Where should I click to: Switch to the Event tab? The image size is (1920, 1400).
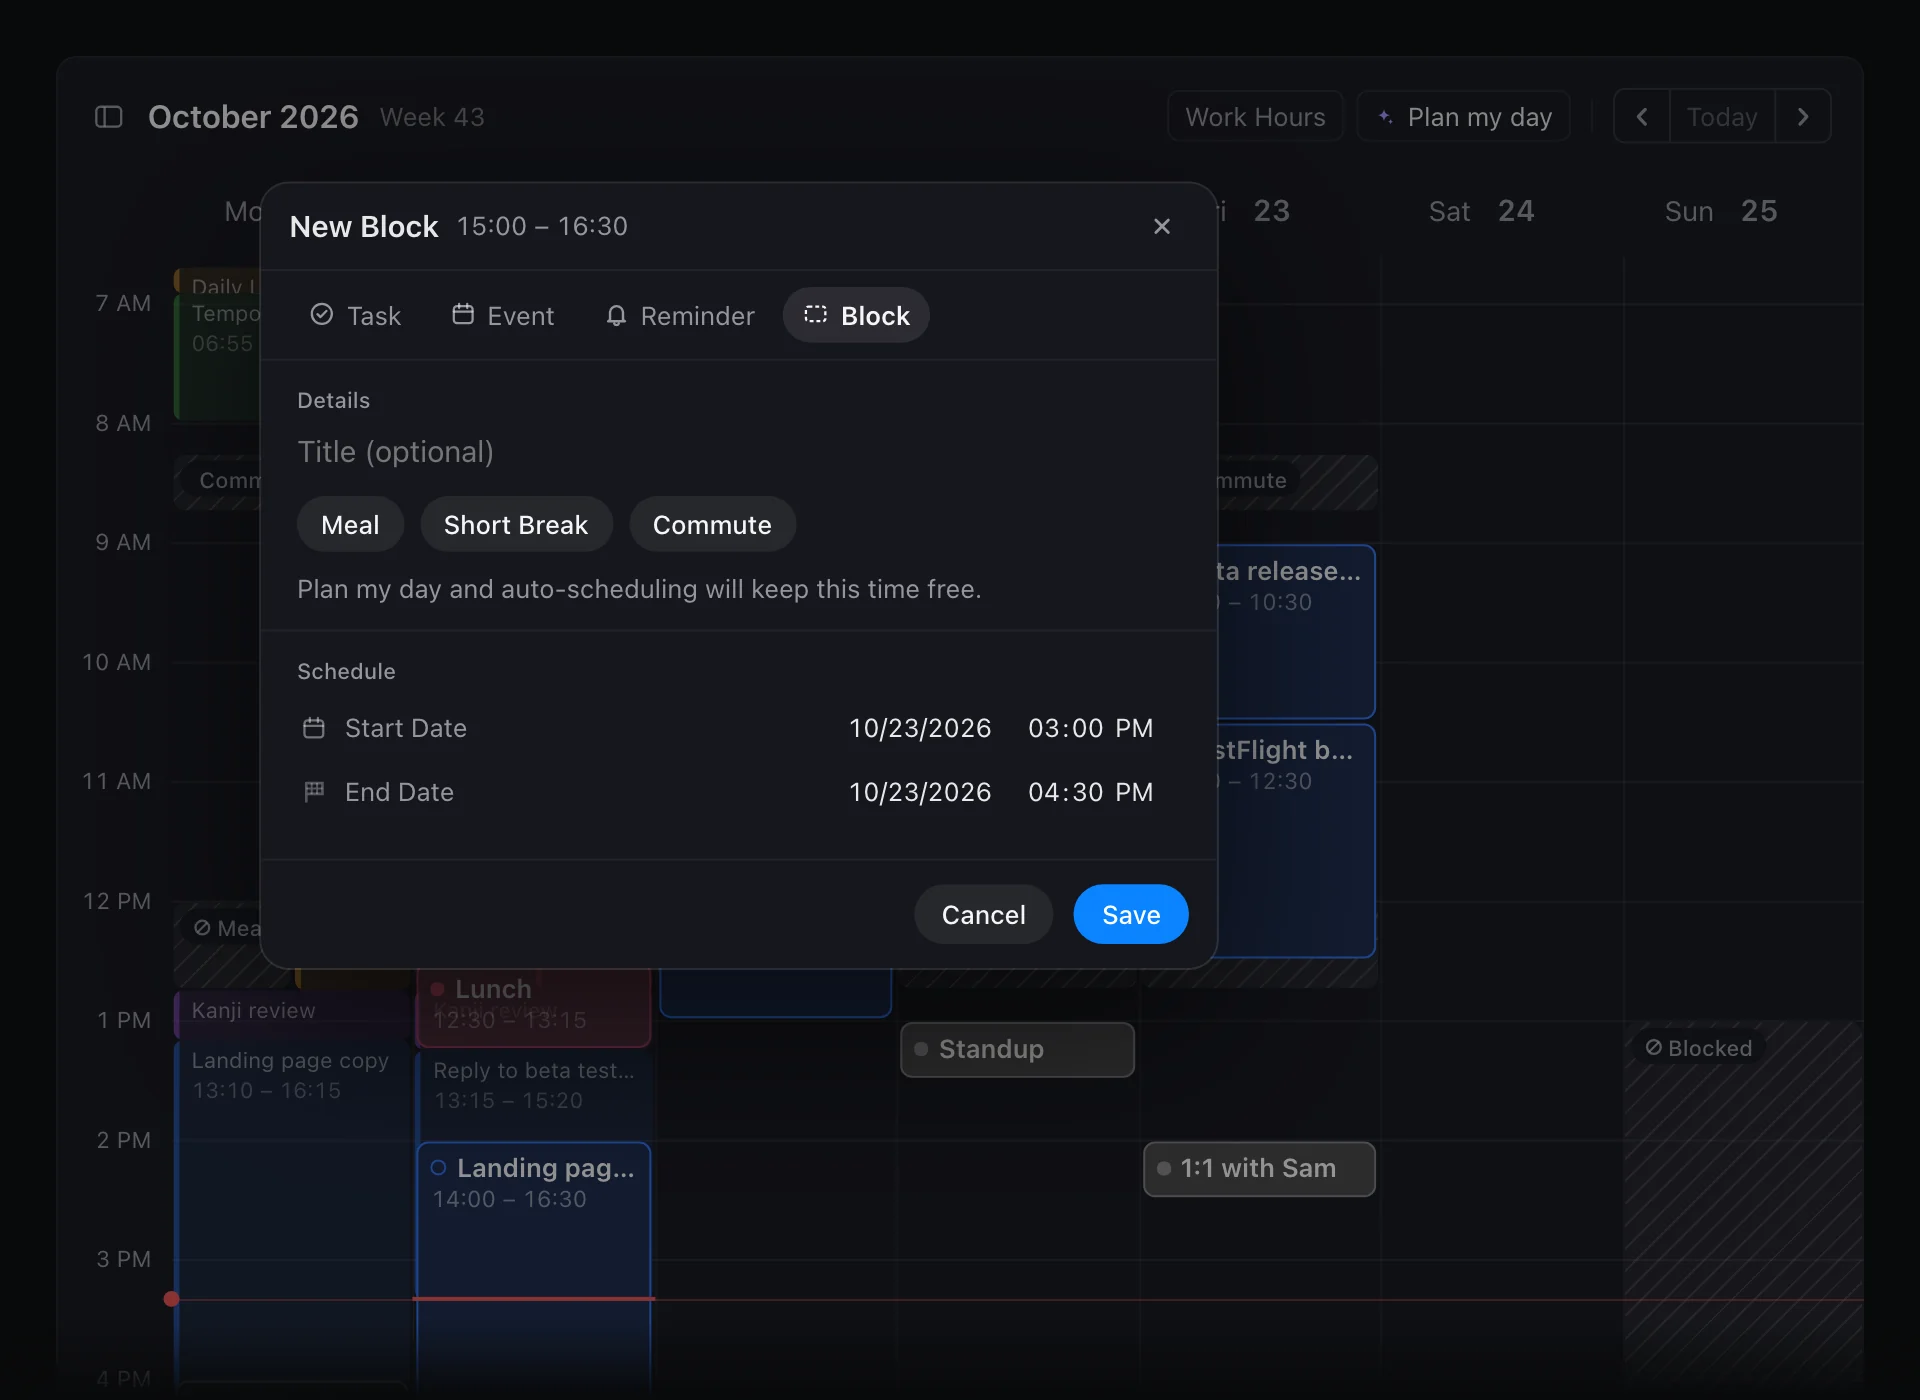pos(503,316)
